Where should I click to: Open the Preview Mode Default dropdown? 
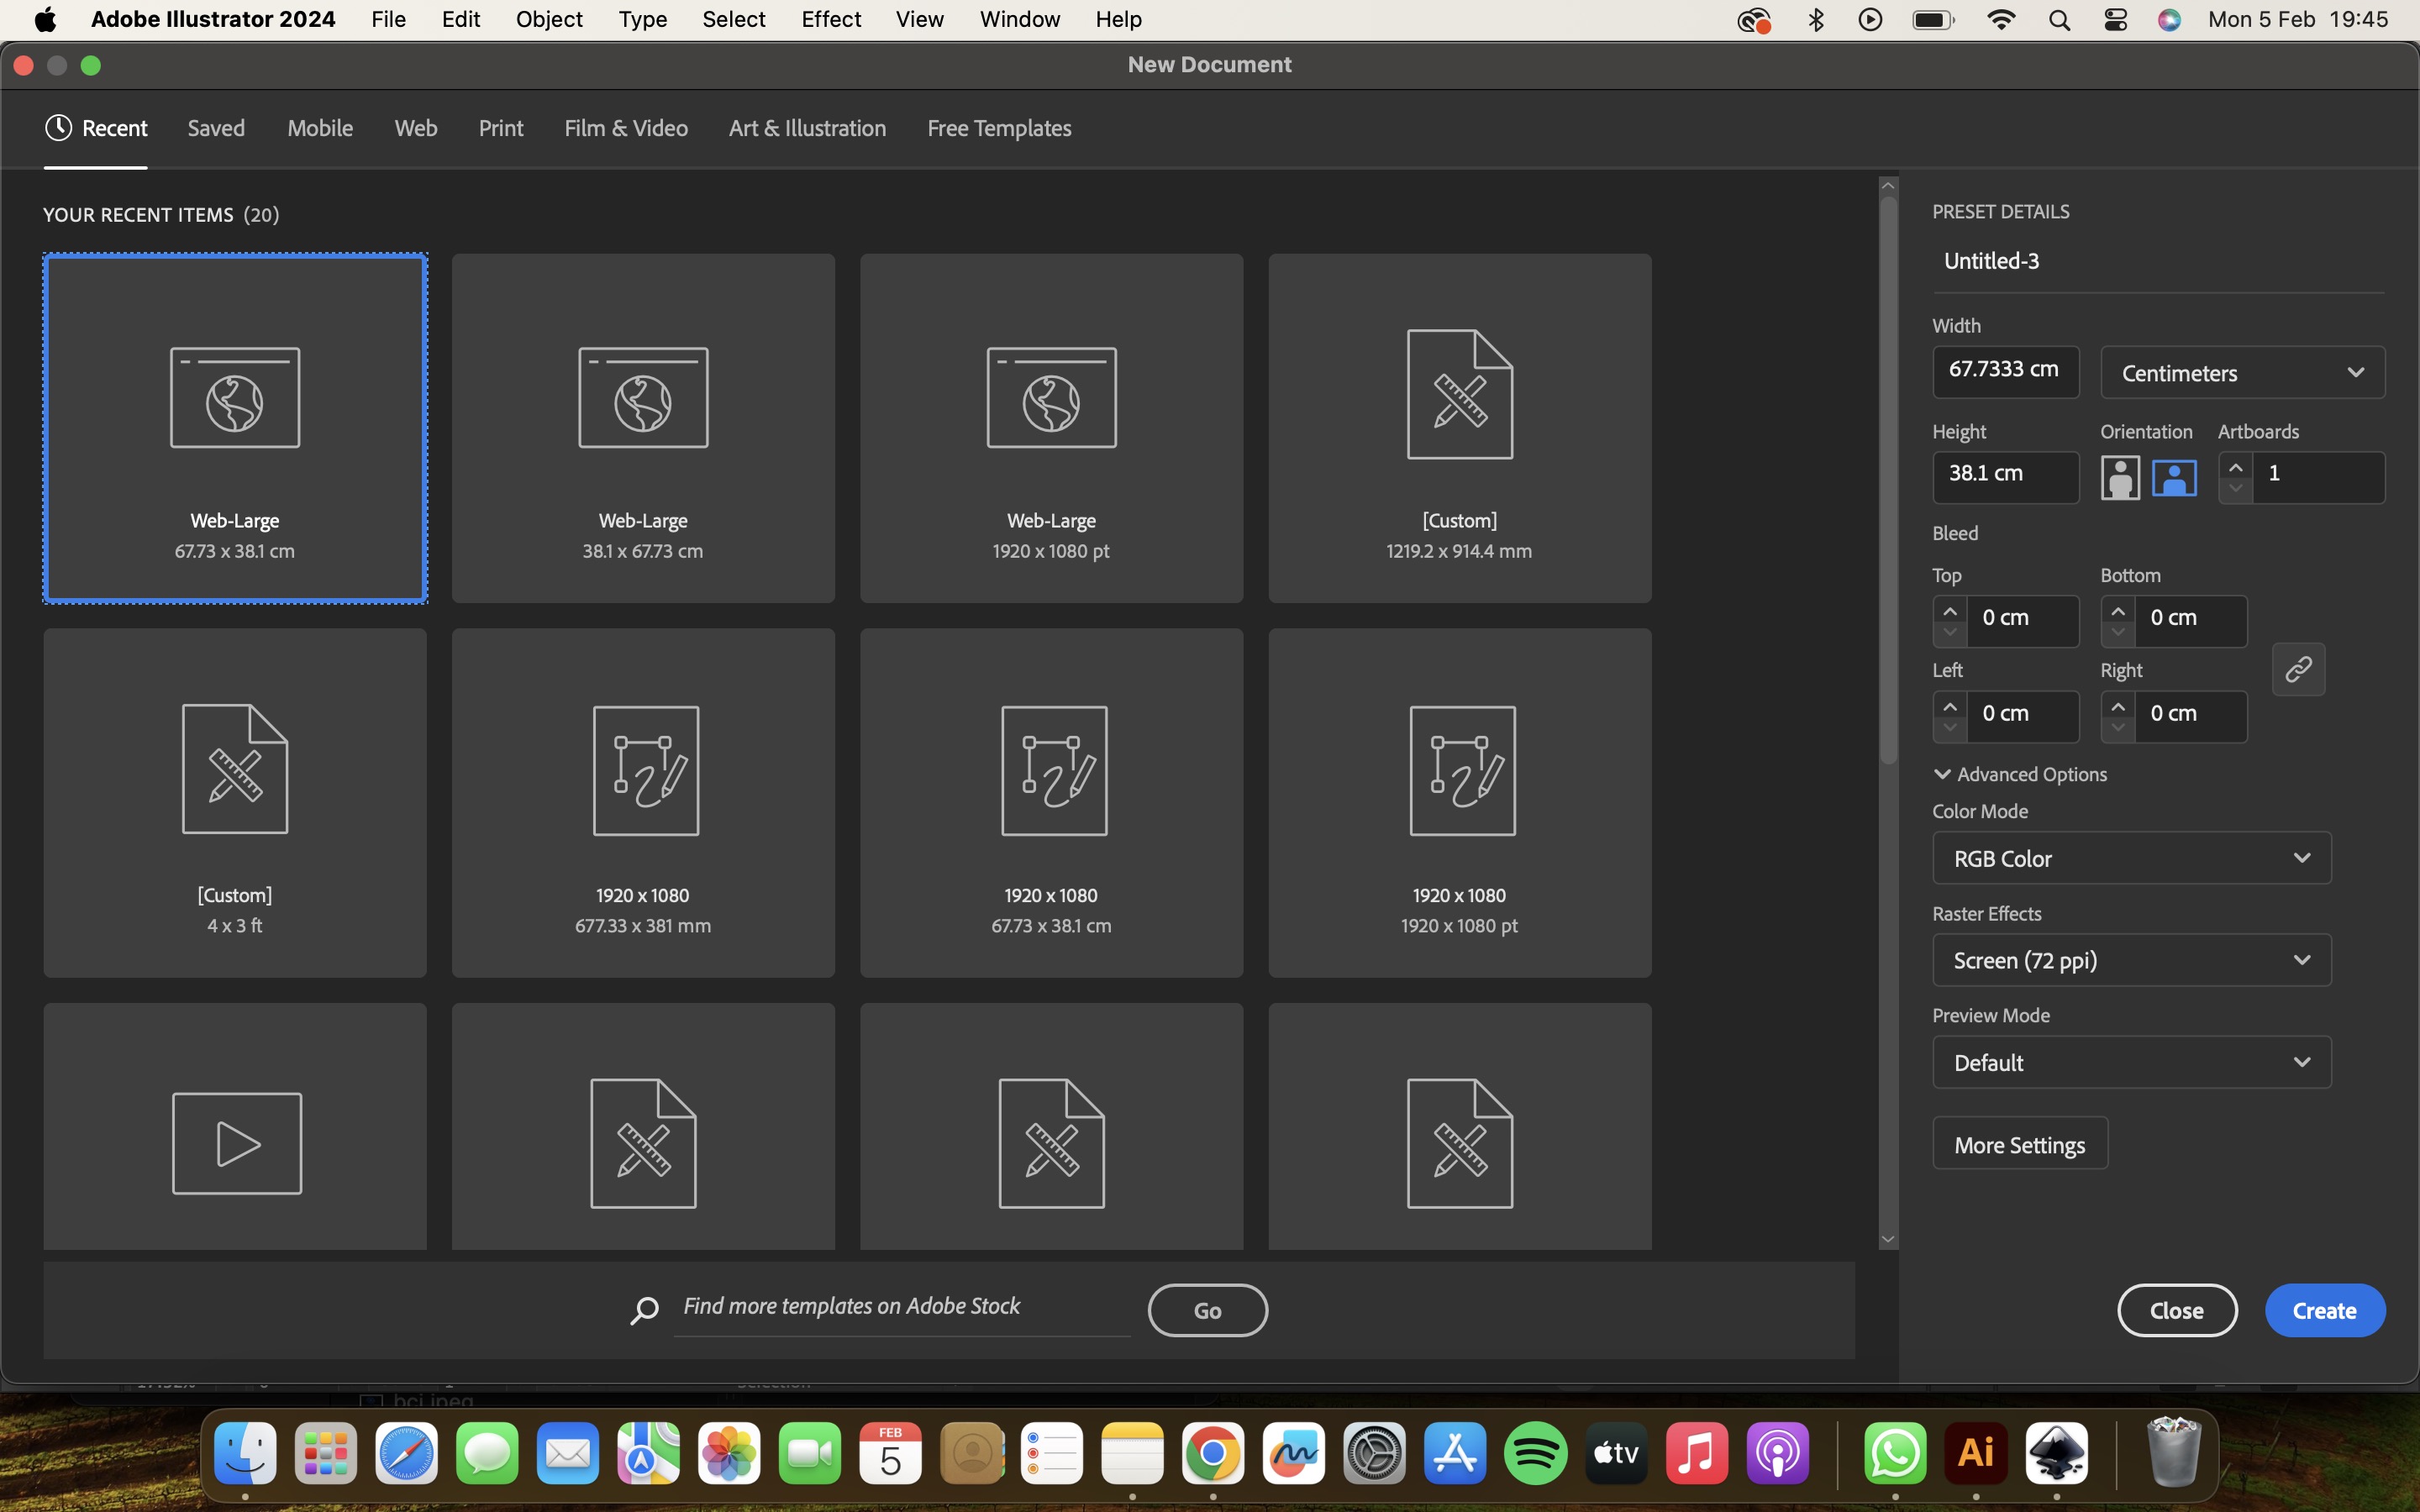pos(2132,1062)
